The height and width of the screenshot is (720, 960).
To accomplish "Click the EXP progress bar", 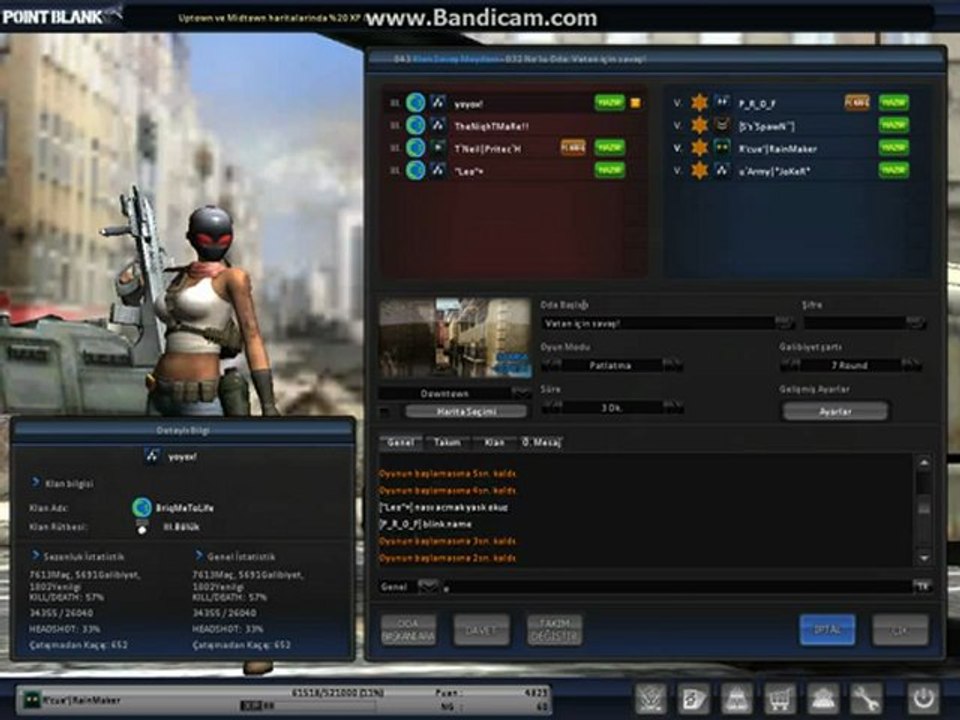I will [x=309, y=705].
